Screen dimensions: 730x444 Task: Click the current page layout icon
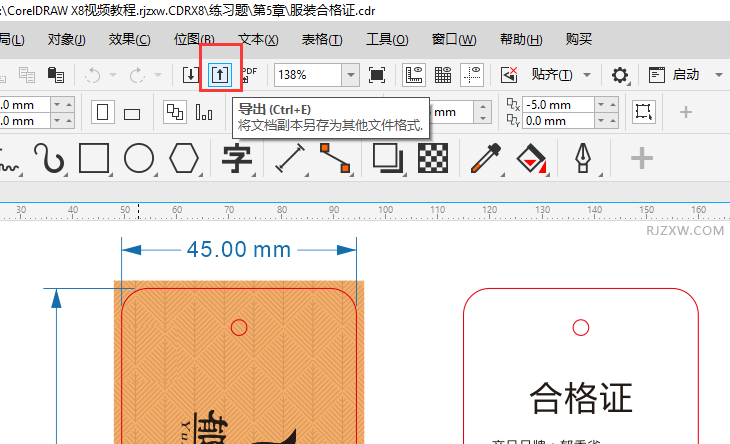[204, 112]
